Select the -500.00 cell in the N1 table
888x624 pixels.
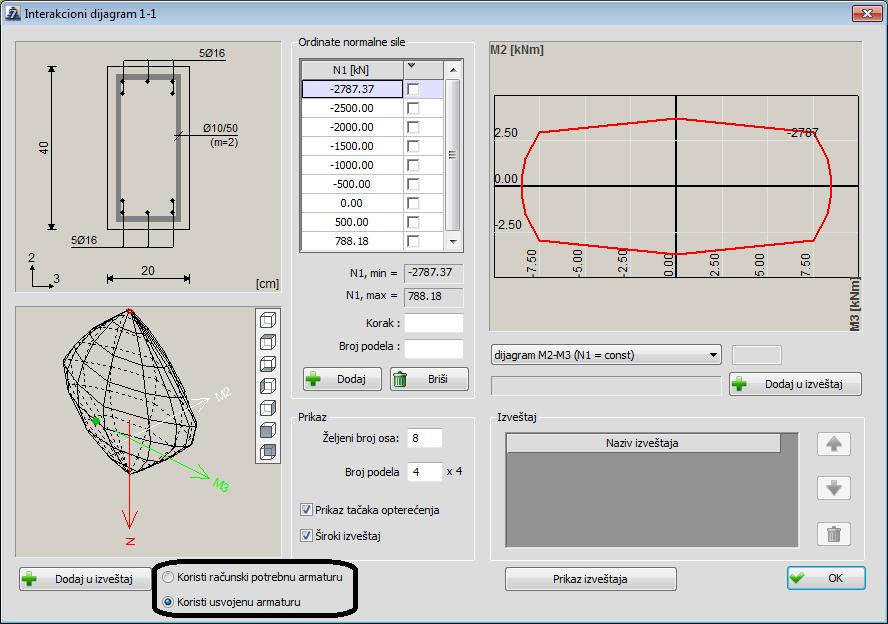(352, 184)
